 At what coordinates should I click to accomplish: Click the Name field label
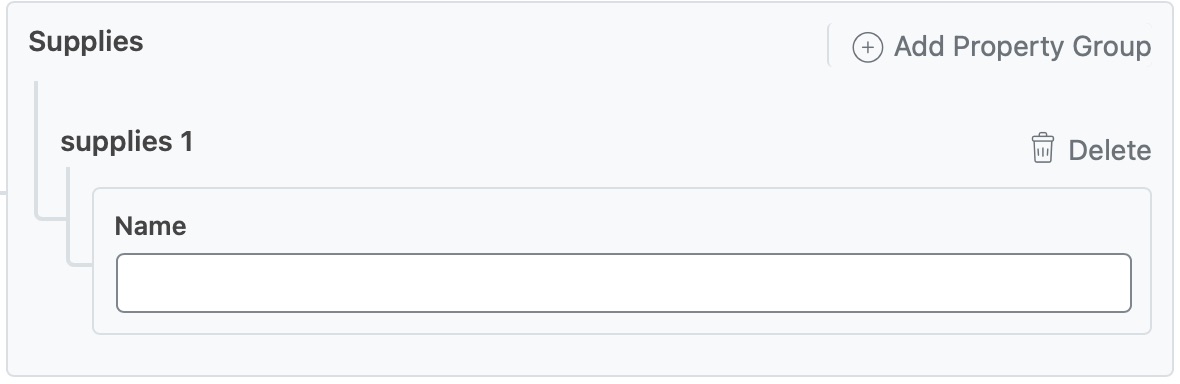151,226
